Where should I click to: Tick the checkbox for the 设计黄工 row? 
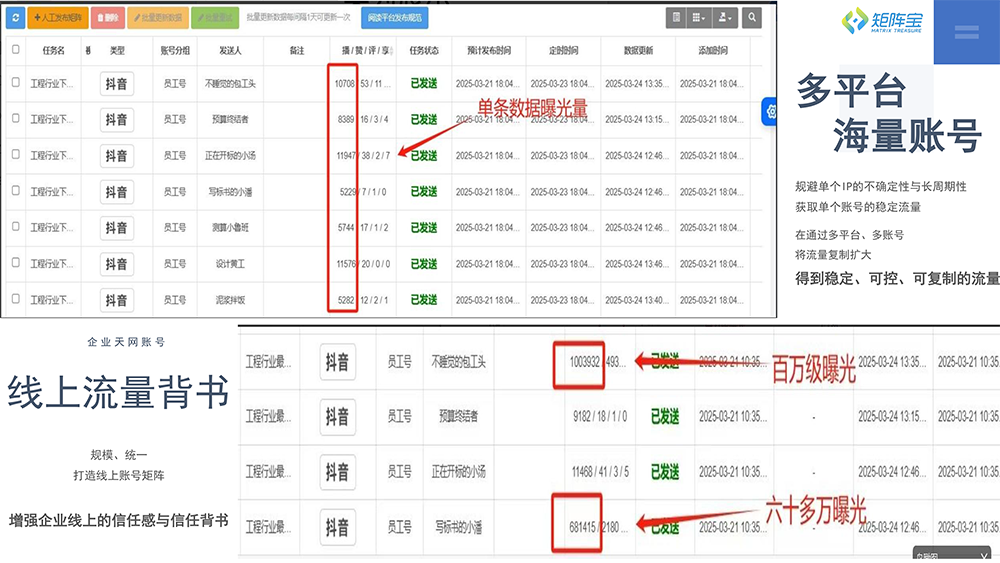(16, 263)
